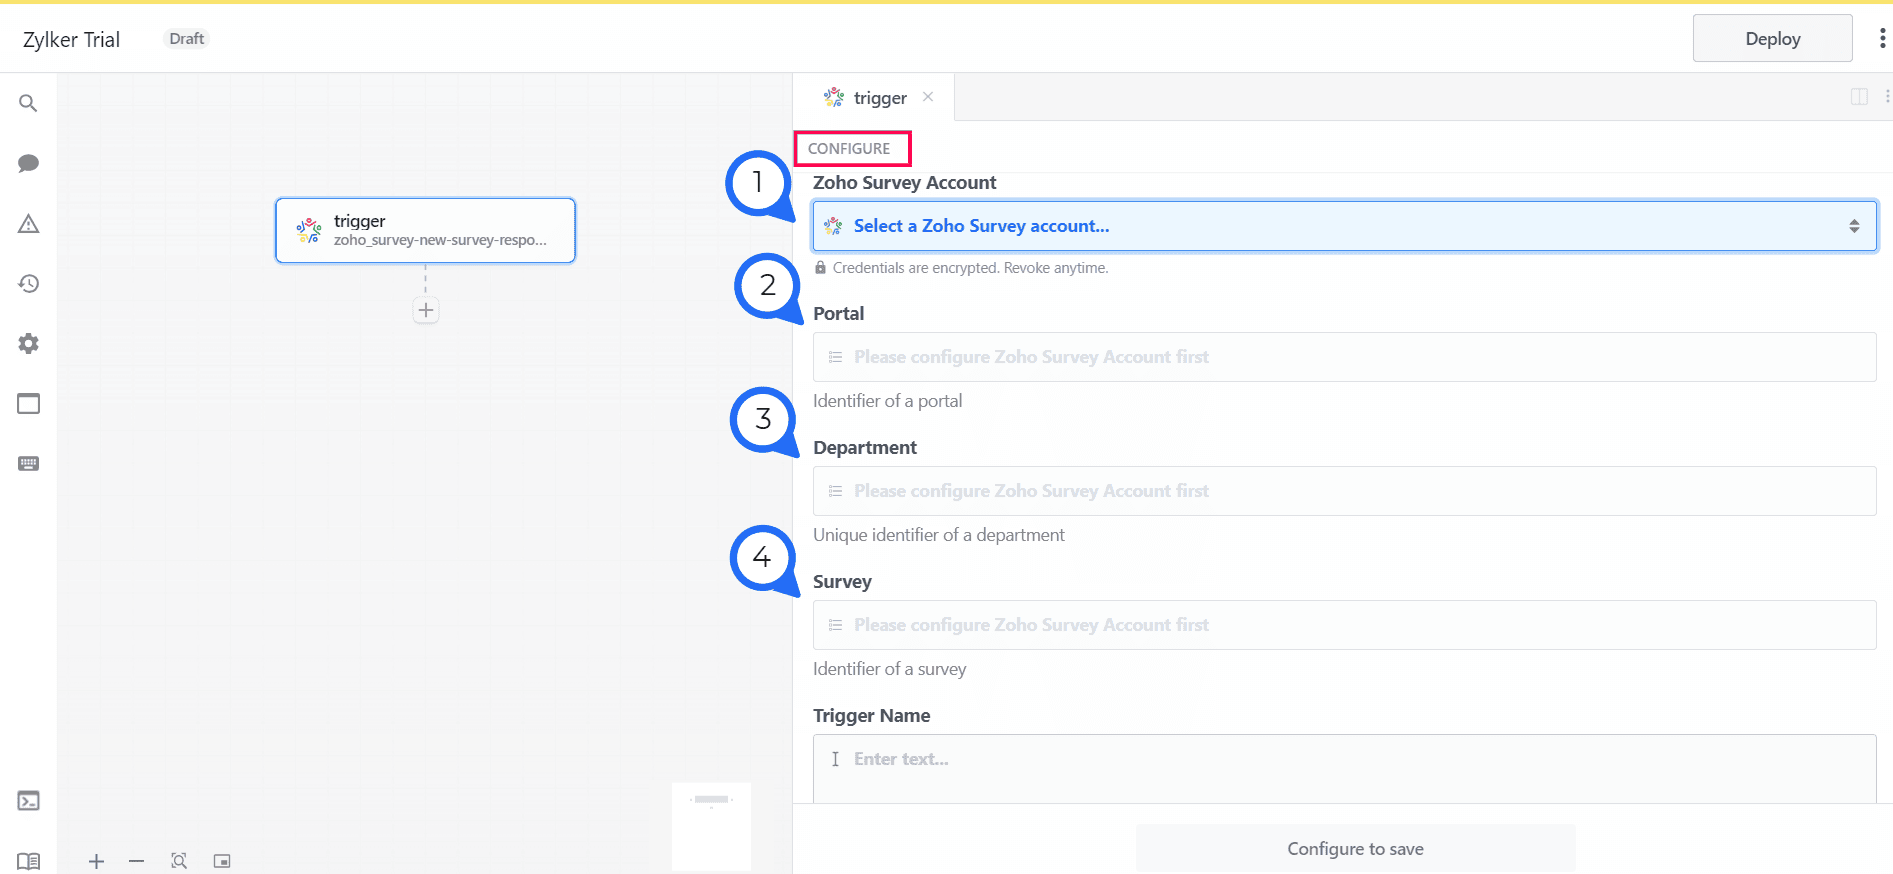
Task: Click the 'Credentials are encrypted. Revoke anytime.' note
Action: (x=970, y=268)
